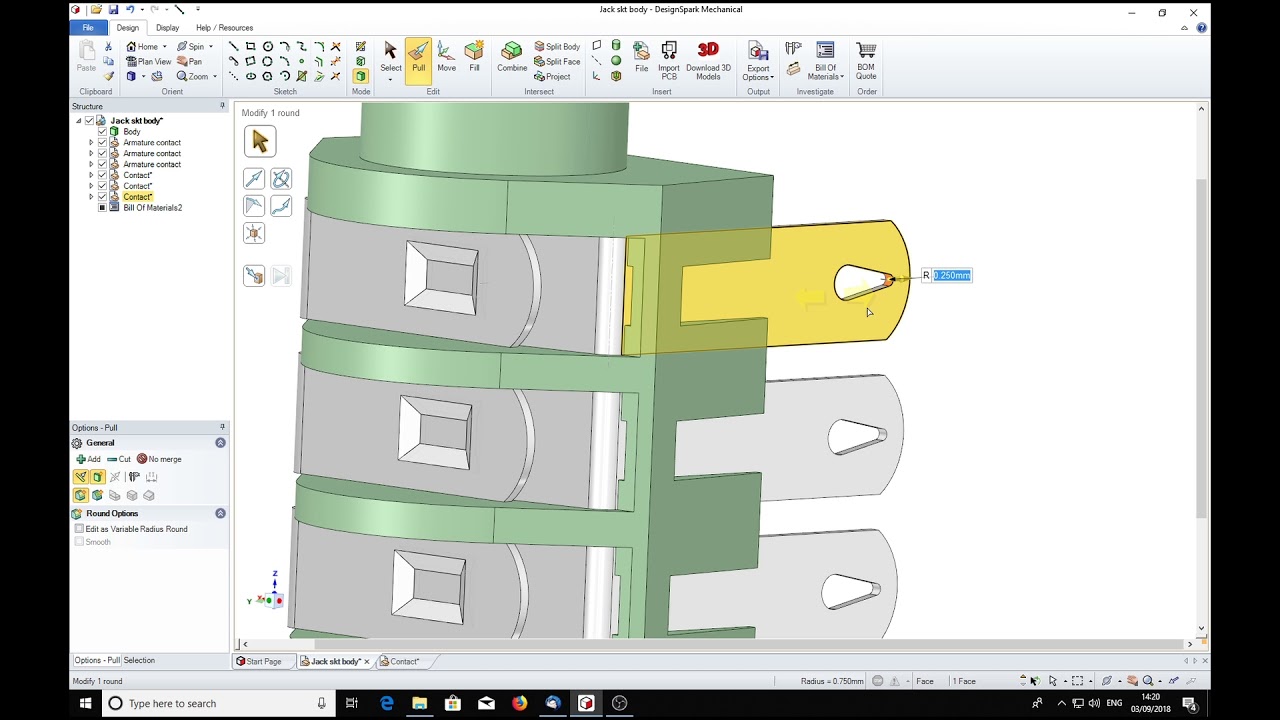
Task: Open the Help / Resources tab
Action: point(224,27)
